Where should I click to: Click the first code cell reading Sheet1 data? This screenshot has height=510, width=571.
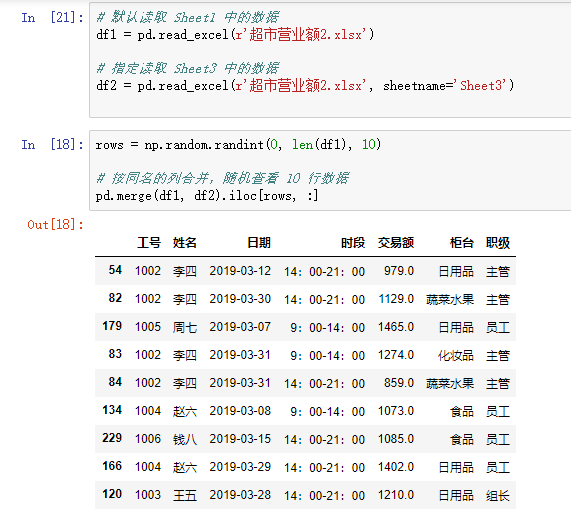click(x=330, y=60)
